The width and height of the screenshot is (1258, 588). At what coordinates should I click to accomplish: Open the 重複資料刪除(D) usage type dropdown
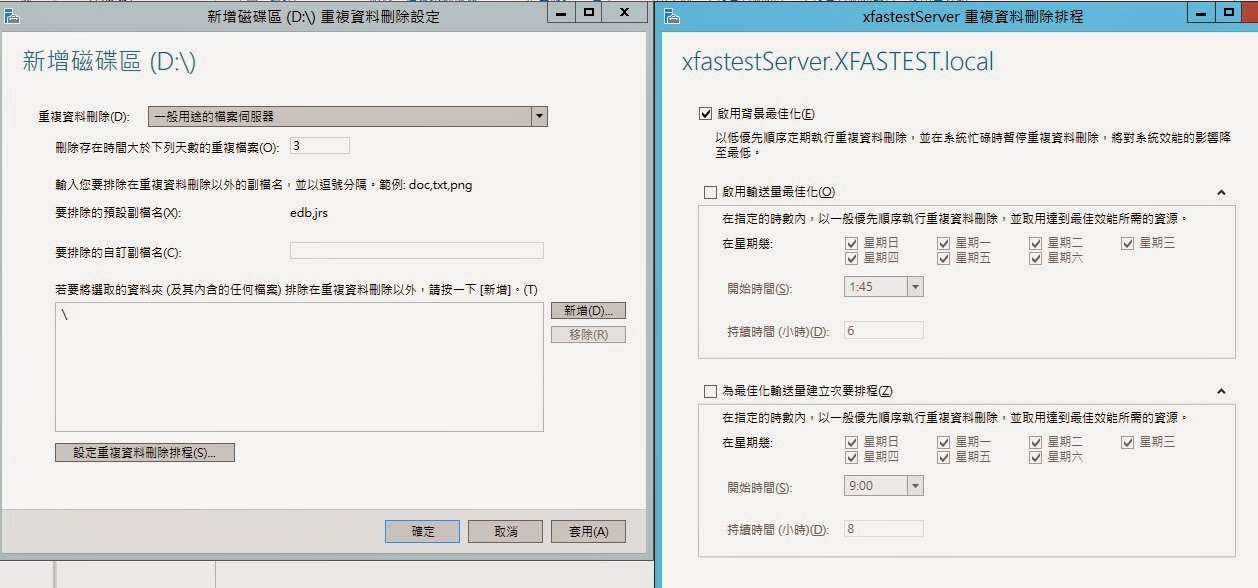coord(347,117)
